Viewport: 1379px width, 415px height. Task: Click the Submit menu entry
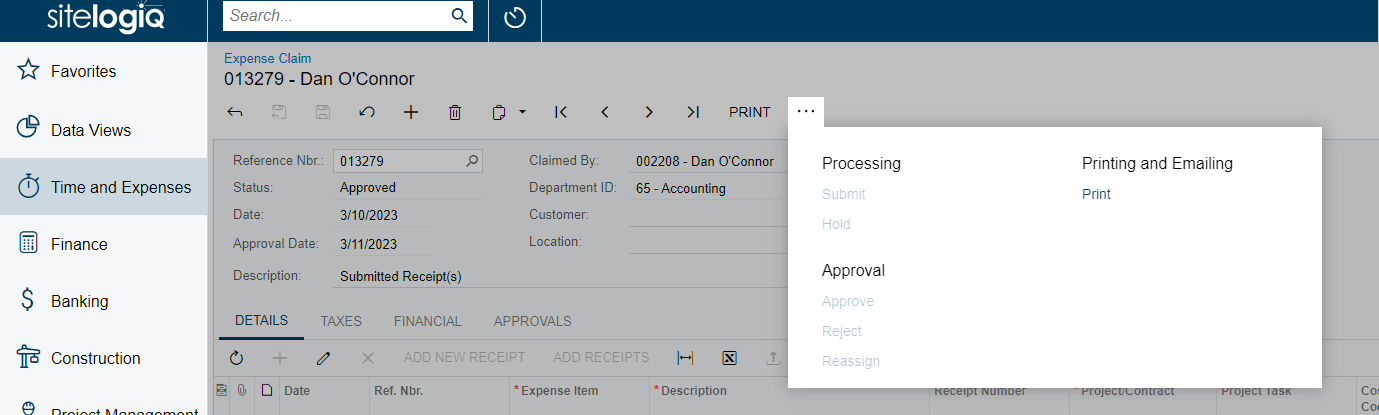[844, 194]
